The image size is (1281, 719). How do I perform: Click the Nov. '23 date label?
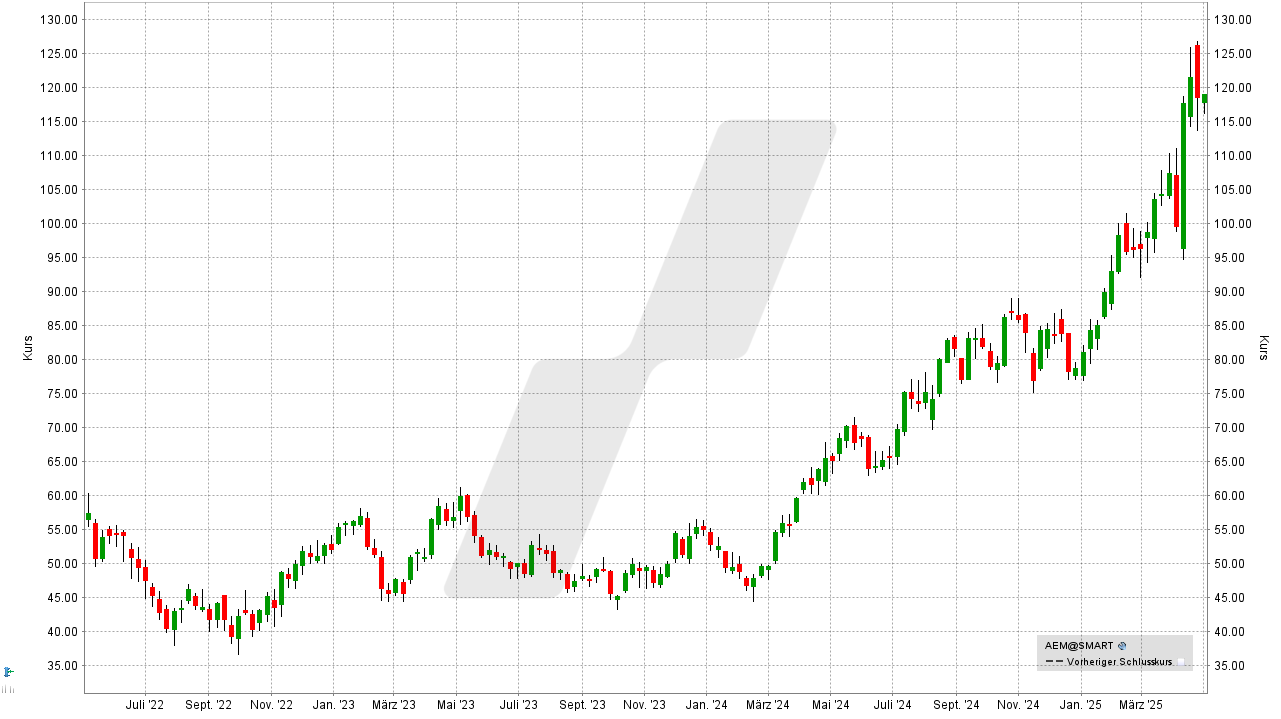(644, 705)
